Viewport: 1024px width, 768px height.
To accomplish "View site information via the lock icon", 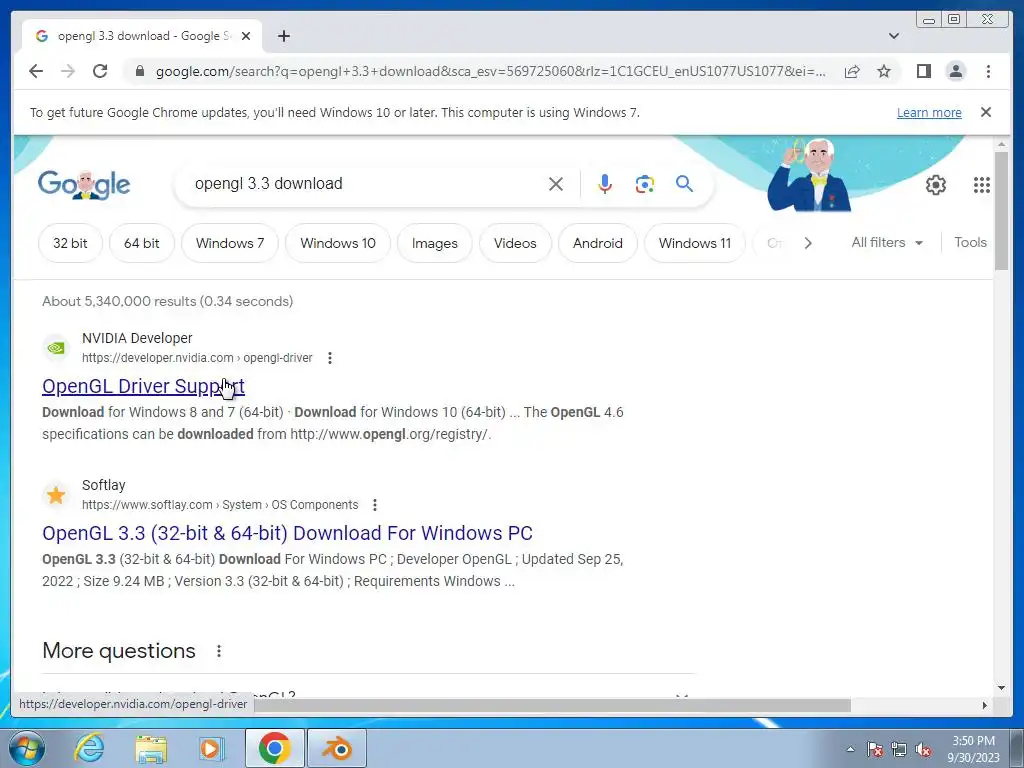I will pos(139,71).
